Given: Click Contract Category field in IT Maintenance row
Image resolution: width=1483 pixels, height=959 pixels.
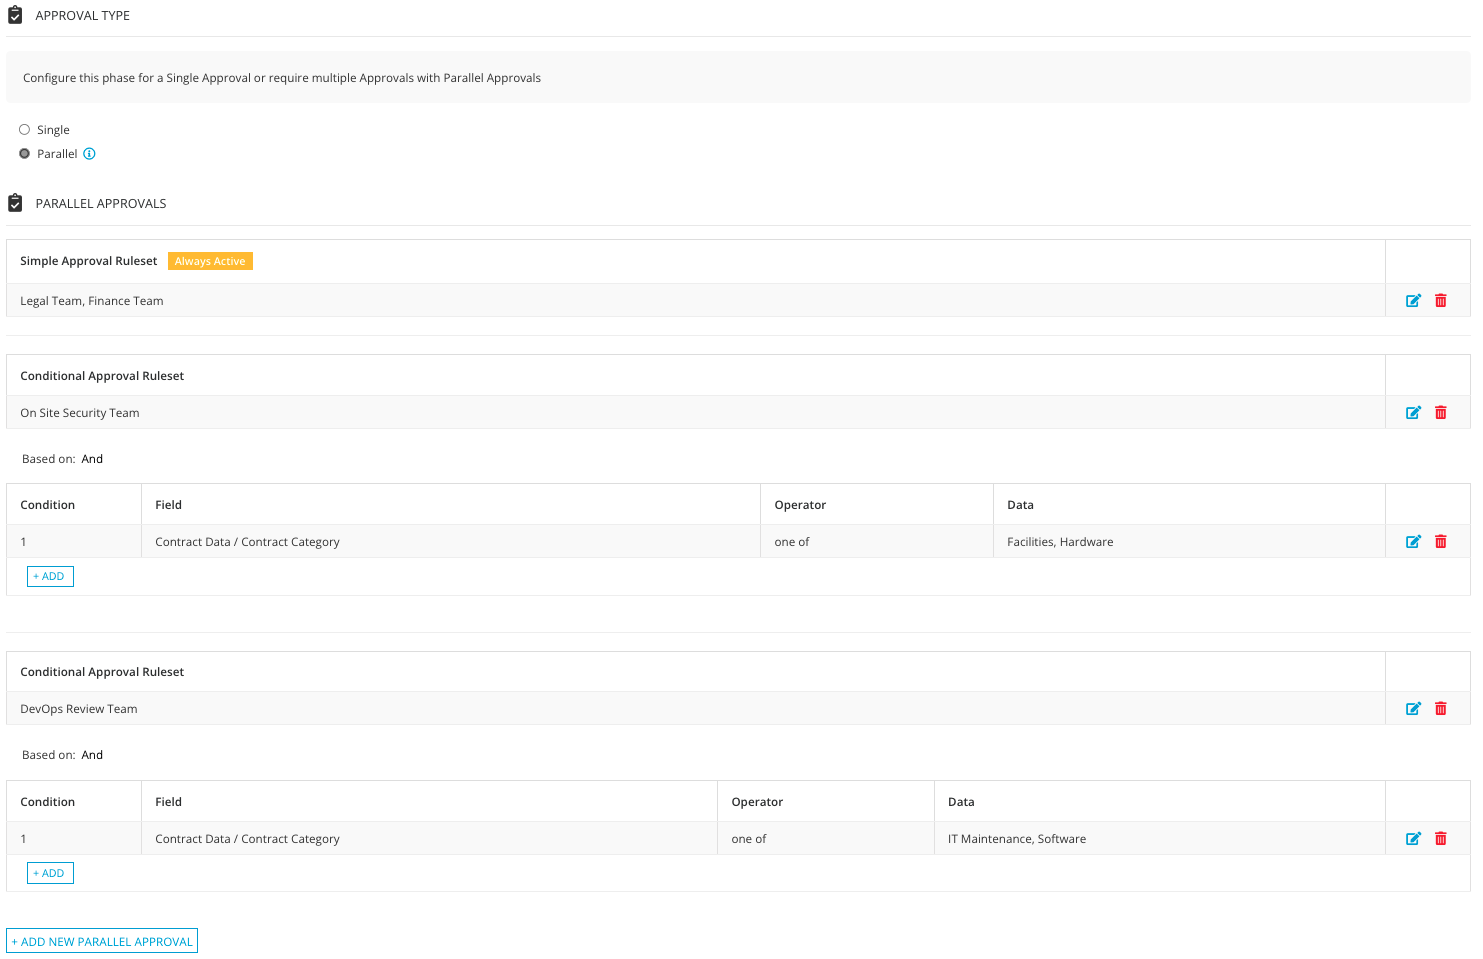Looking at the screenshot, I should coord(247,838).
